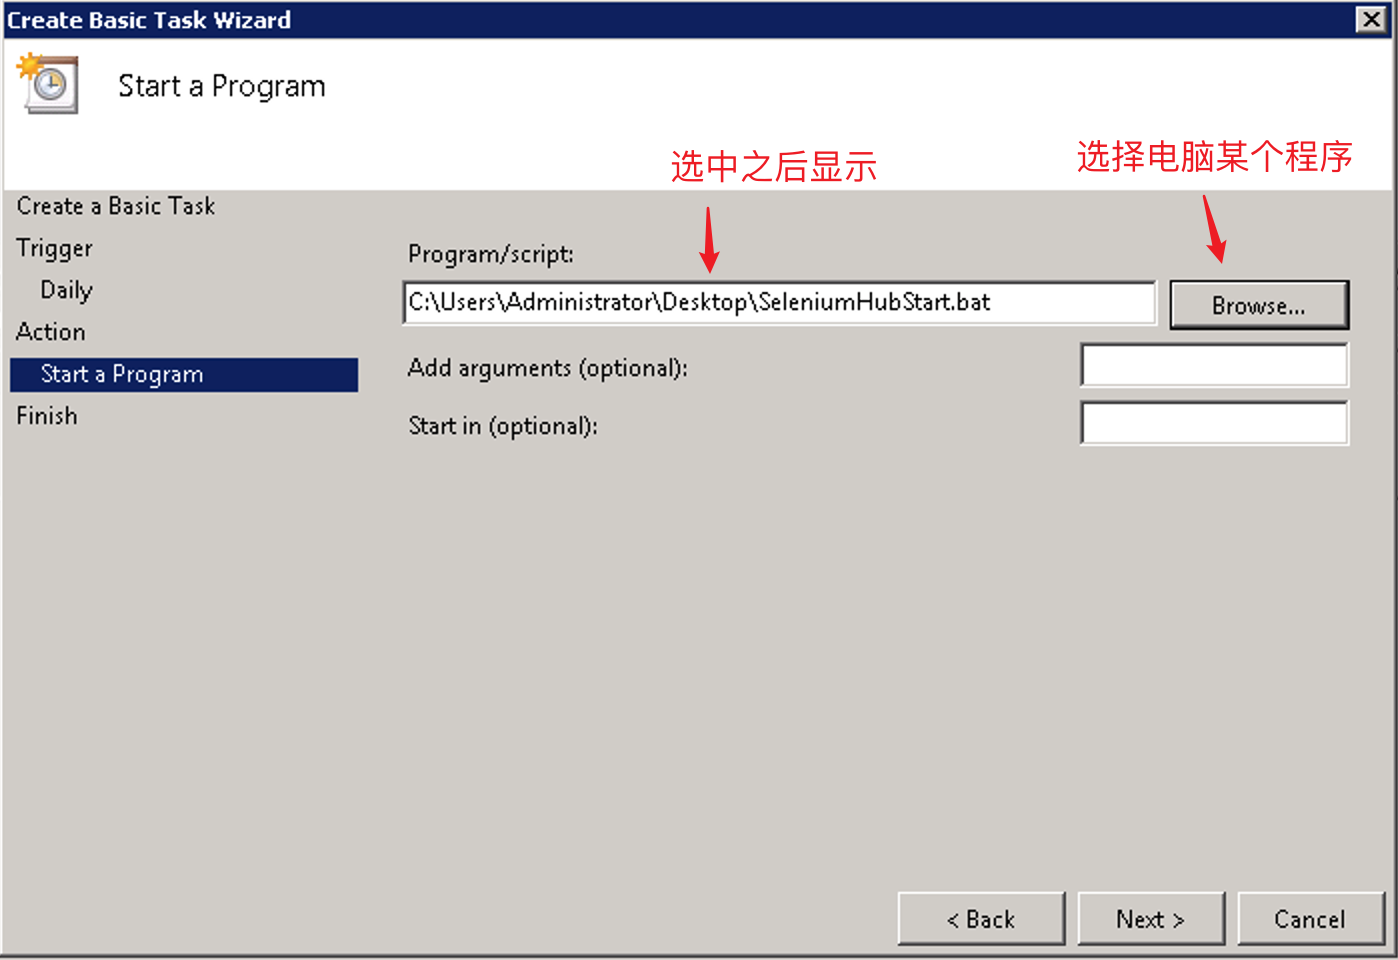Click the Program/script: label
The width and height of the screenshot is (1398, 960).
point(491,254)
